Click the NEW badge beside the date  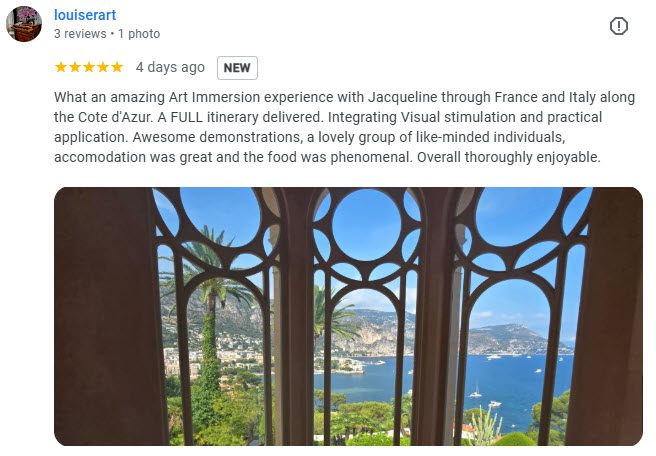point(237,68)
